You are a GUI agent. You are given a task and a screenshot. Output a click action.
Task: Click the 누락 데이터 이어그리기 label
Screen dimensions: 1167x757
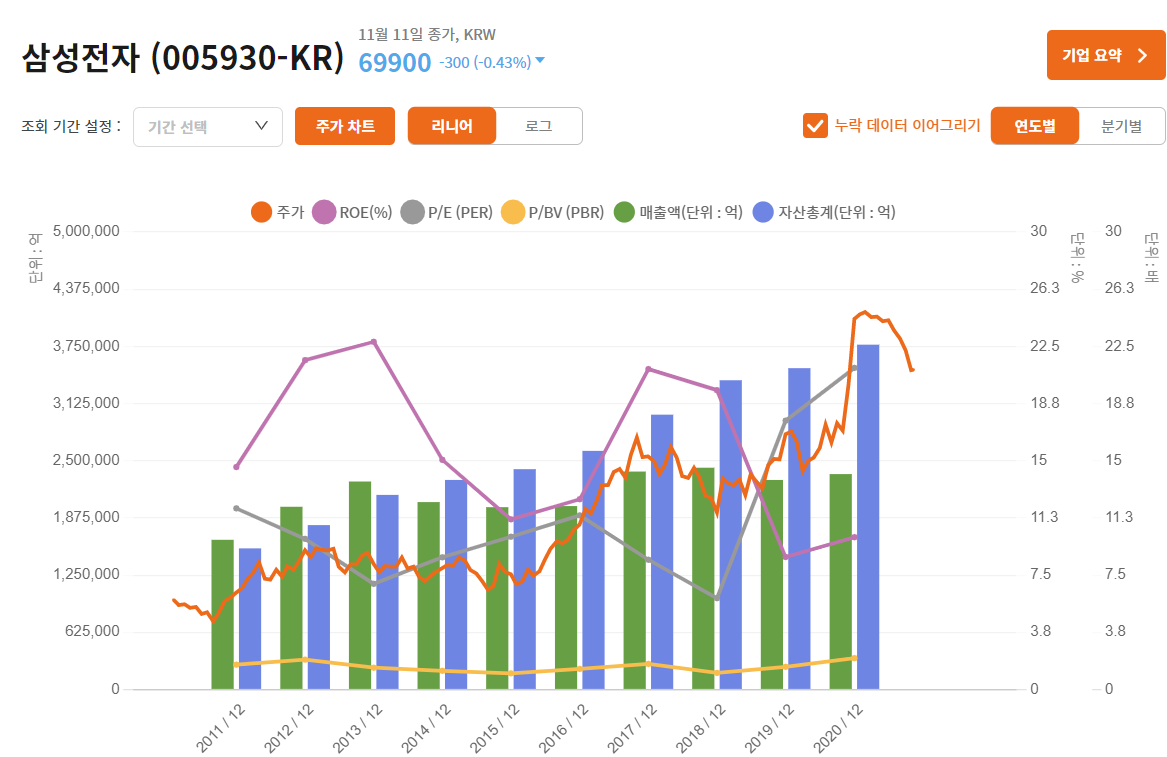(x=907, y=126)
